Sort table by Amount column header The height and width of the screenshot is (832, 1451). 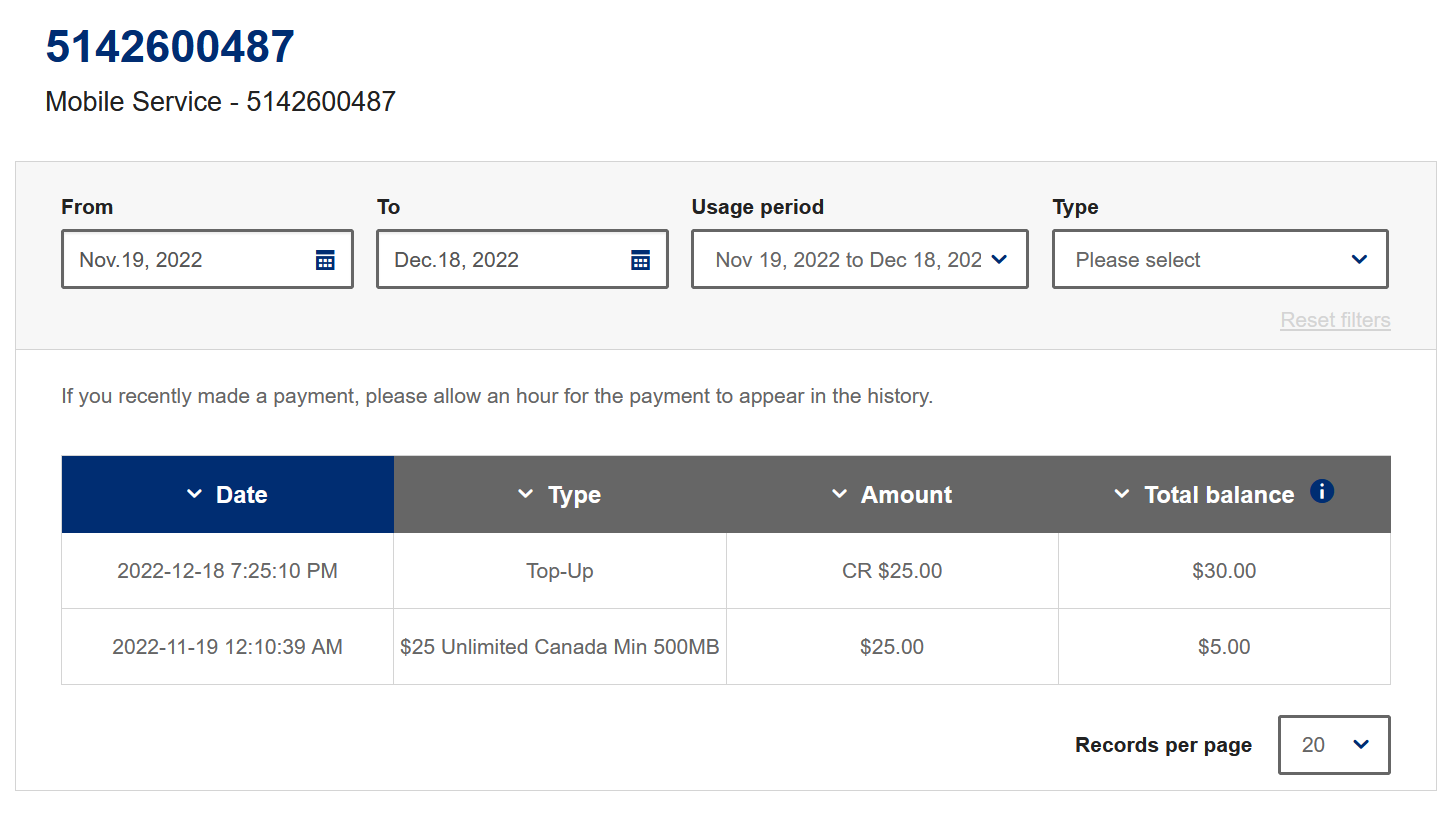click(906, 495)
